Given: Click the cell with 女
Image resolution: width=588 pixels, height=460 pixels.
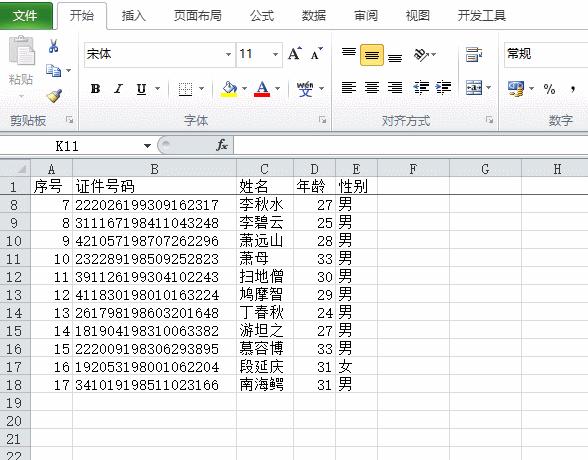Looking at the screenshot, I should (x=356, y=367).
